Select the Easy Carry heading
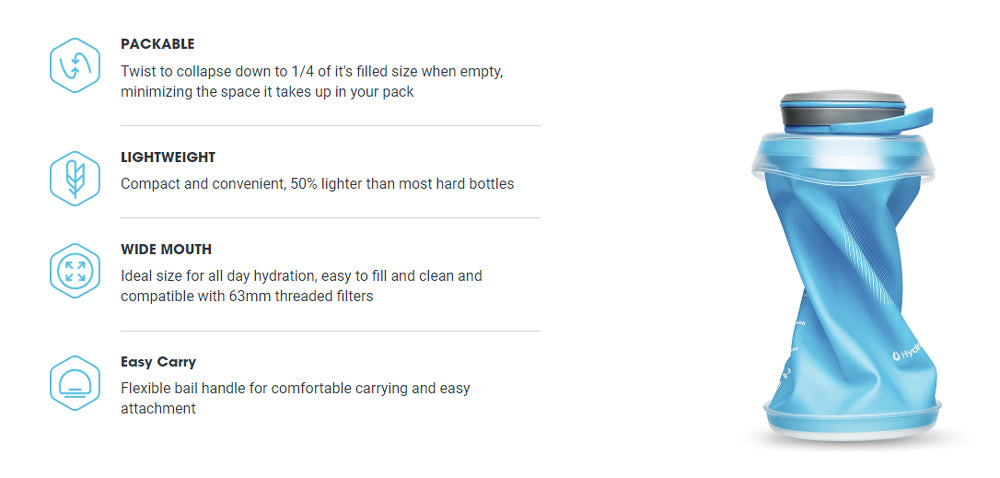The height and width of the screenshot is (478, 1000). click(158, 362)
